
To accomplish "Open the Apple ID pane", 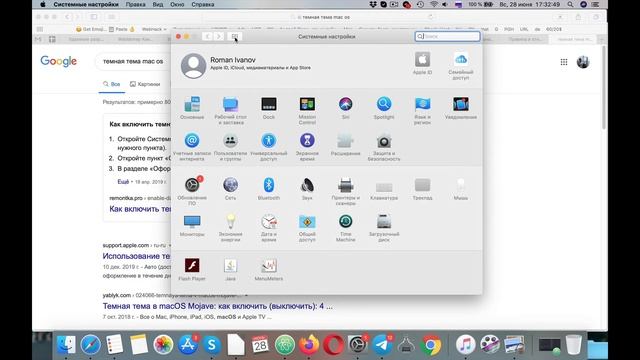I will [x=422, y=63].
